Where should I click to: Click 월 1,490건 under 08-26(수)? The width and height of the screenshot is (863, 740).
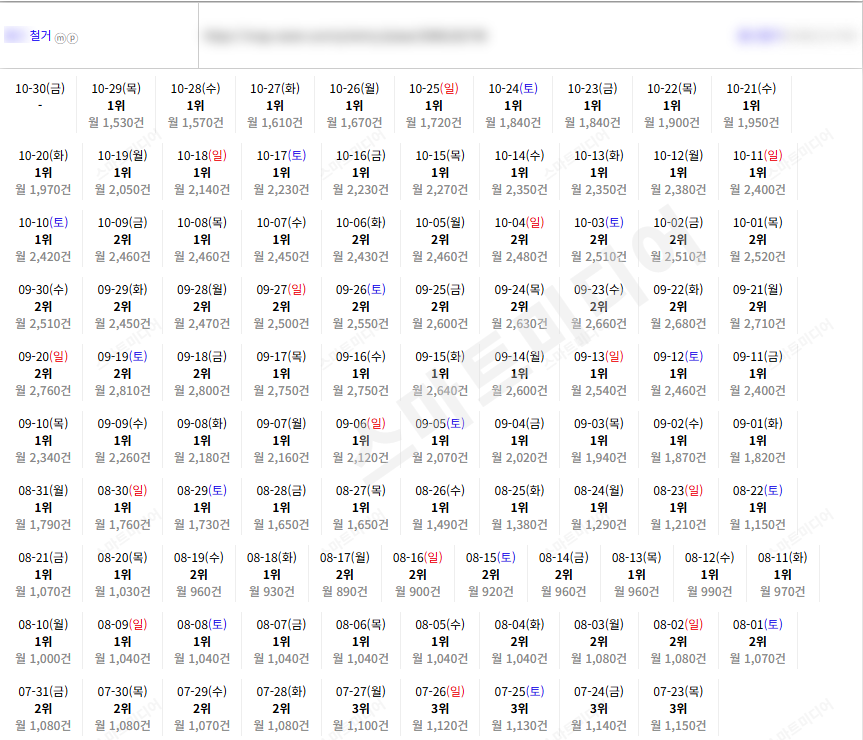click(440, 525)
